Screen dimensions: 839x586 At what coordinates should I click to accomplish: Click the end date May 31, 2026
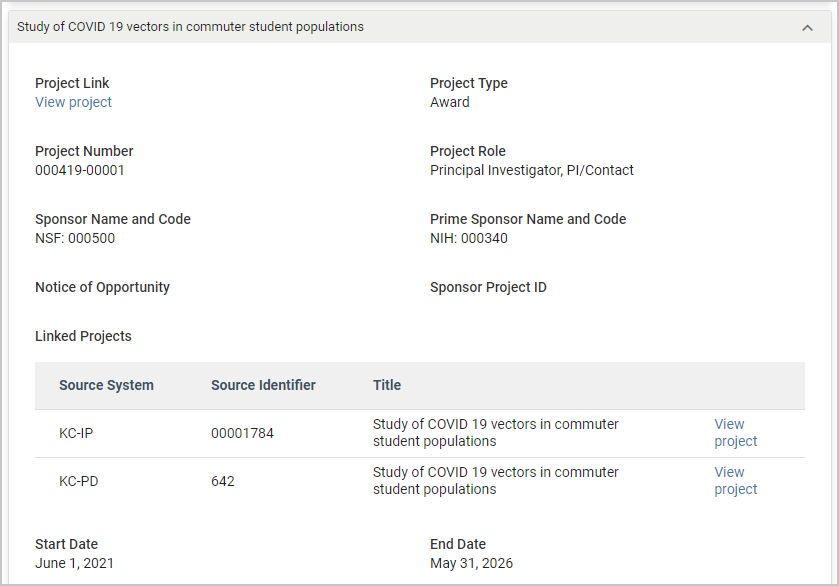[x=471, y=563]
